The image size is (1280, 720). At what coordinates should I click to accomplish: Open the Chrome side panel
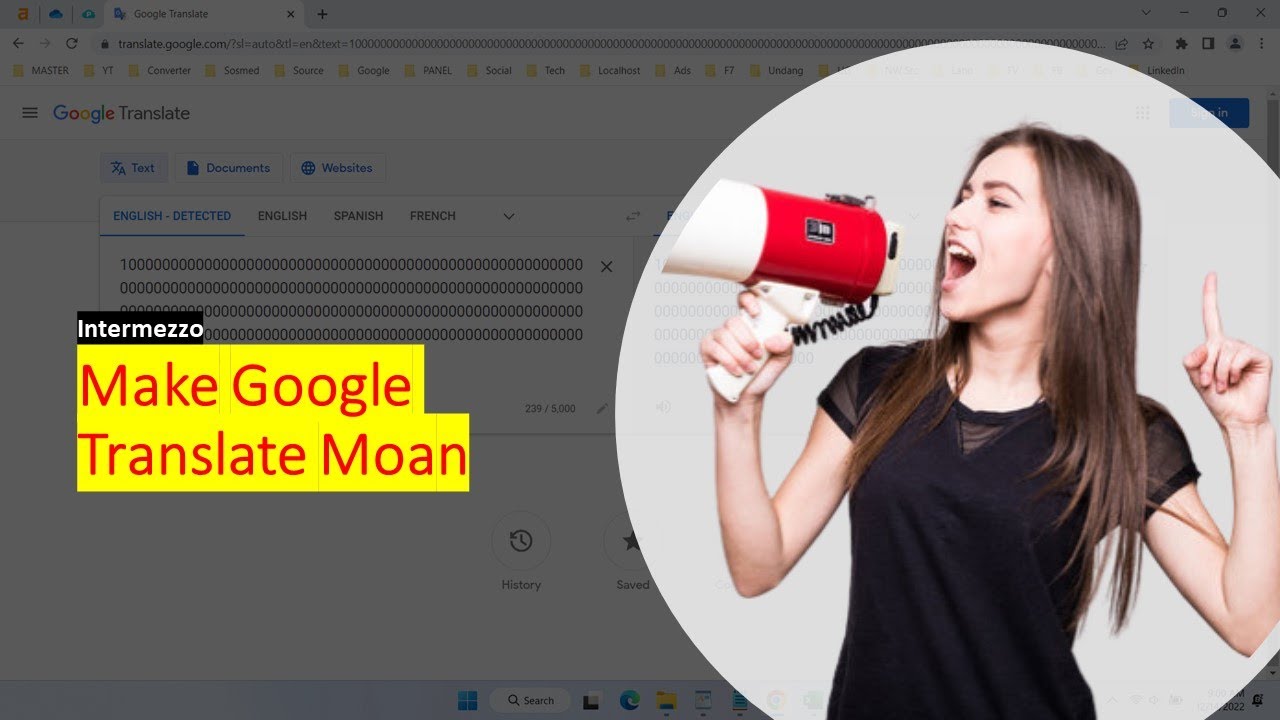point(1208,44)
